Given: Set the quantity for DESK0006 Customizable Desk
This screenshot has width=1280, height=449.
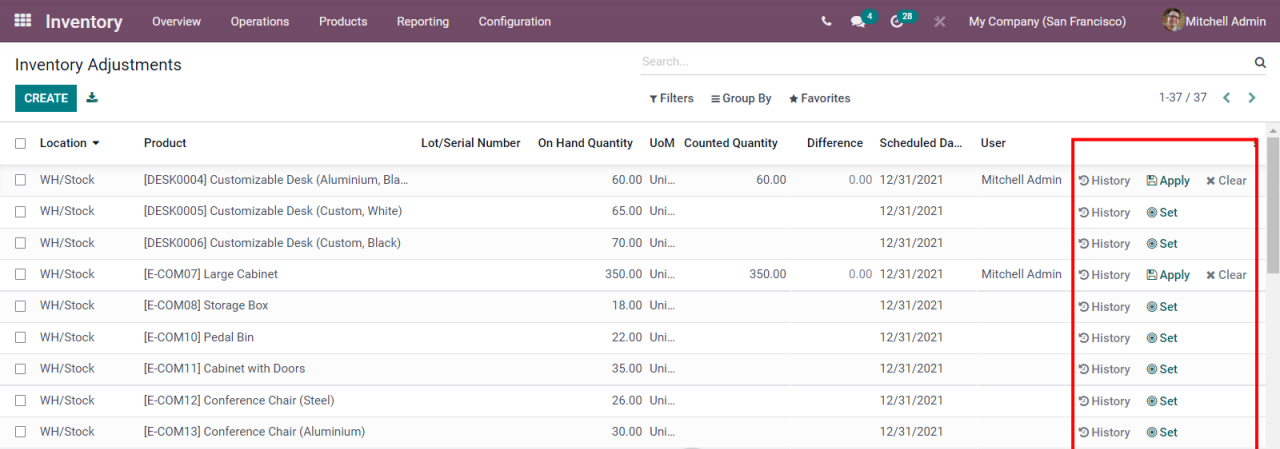Looking at the screenshot, I should click(1162, 244).
